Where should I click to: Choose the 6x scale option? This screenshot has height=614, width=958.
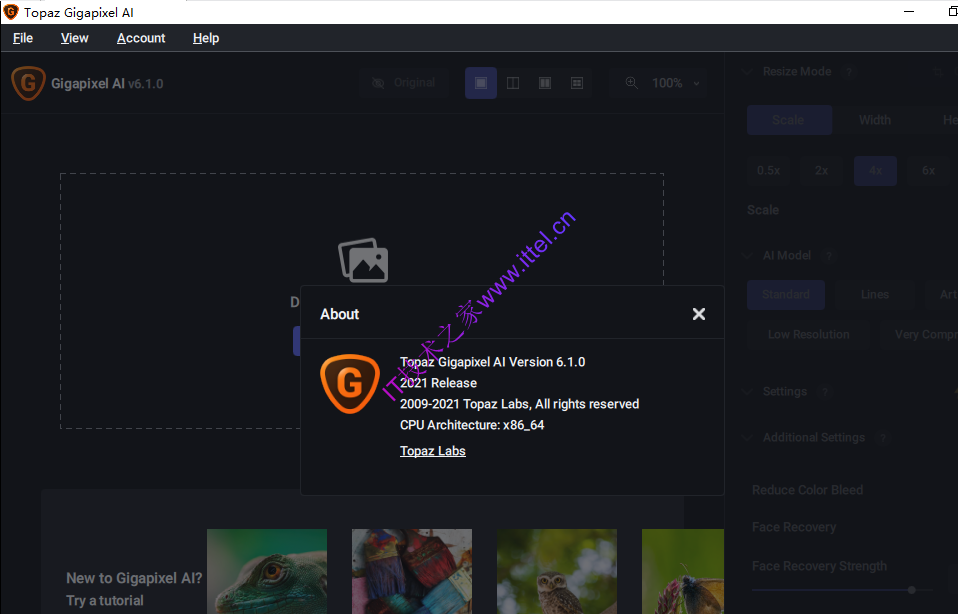[929, 170]
